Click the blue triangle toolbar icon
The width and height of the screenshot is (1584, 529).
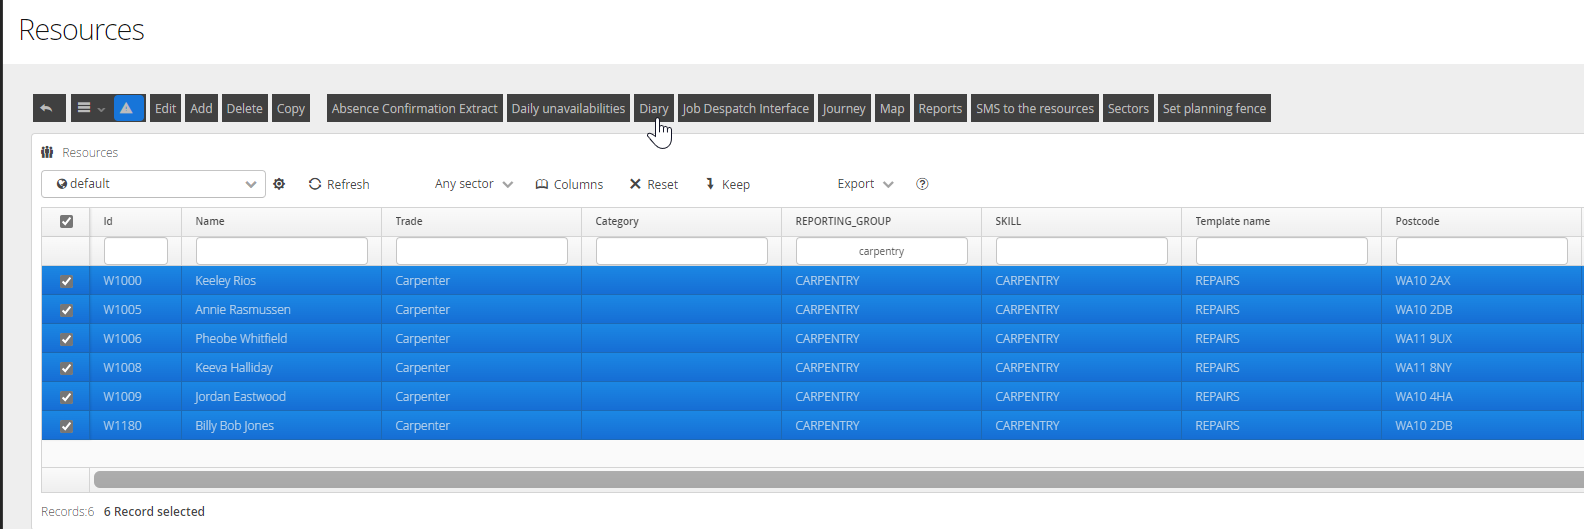point(129,108)
